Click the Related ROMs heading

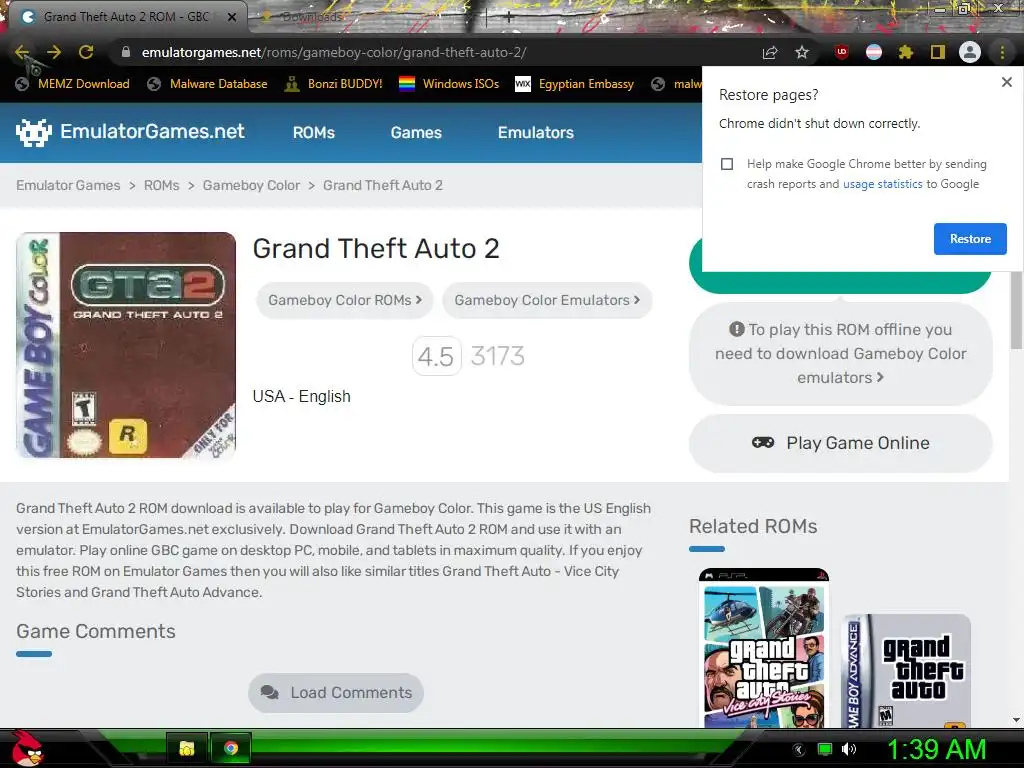click(753, 526)
